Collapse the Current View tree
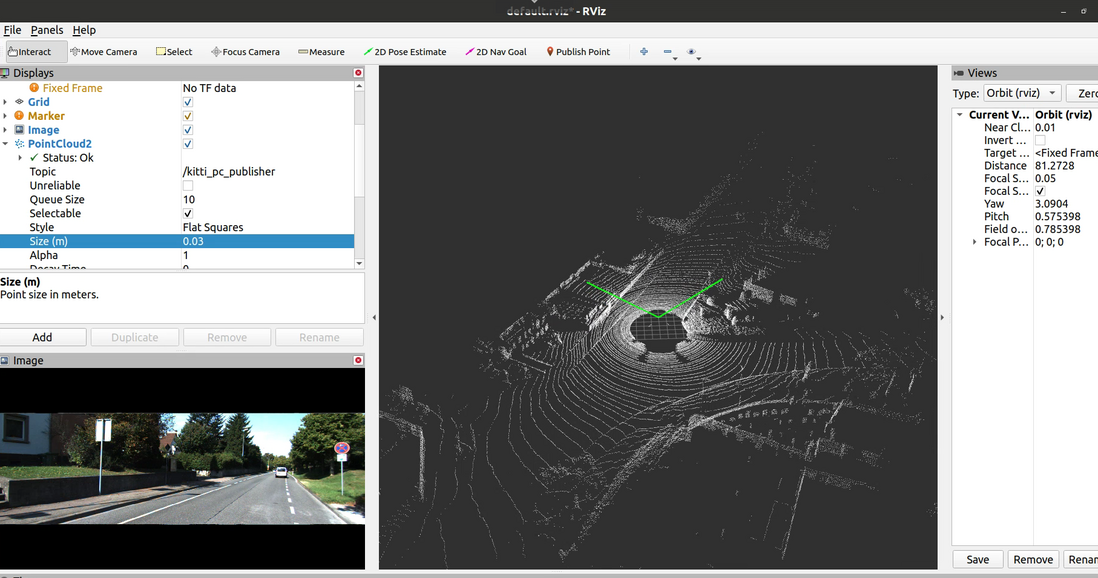Screen dimensions: 1098x578 point(960,114)
